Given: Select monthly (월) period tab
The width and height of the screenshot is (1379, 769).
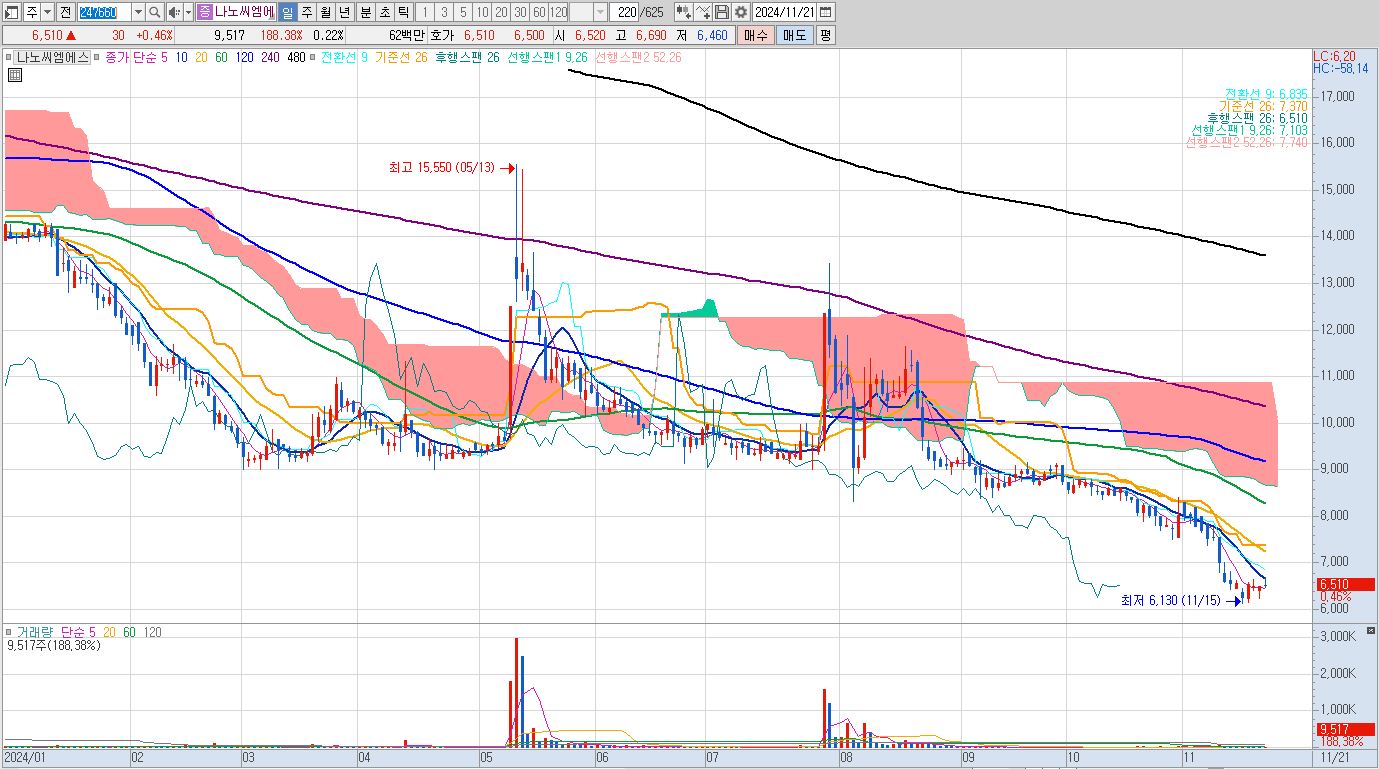Looking at the screenshot, I should [326, 12].
